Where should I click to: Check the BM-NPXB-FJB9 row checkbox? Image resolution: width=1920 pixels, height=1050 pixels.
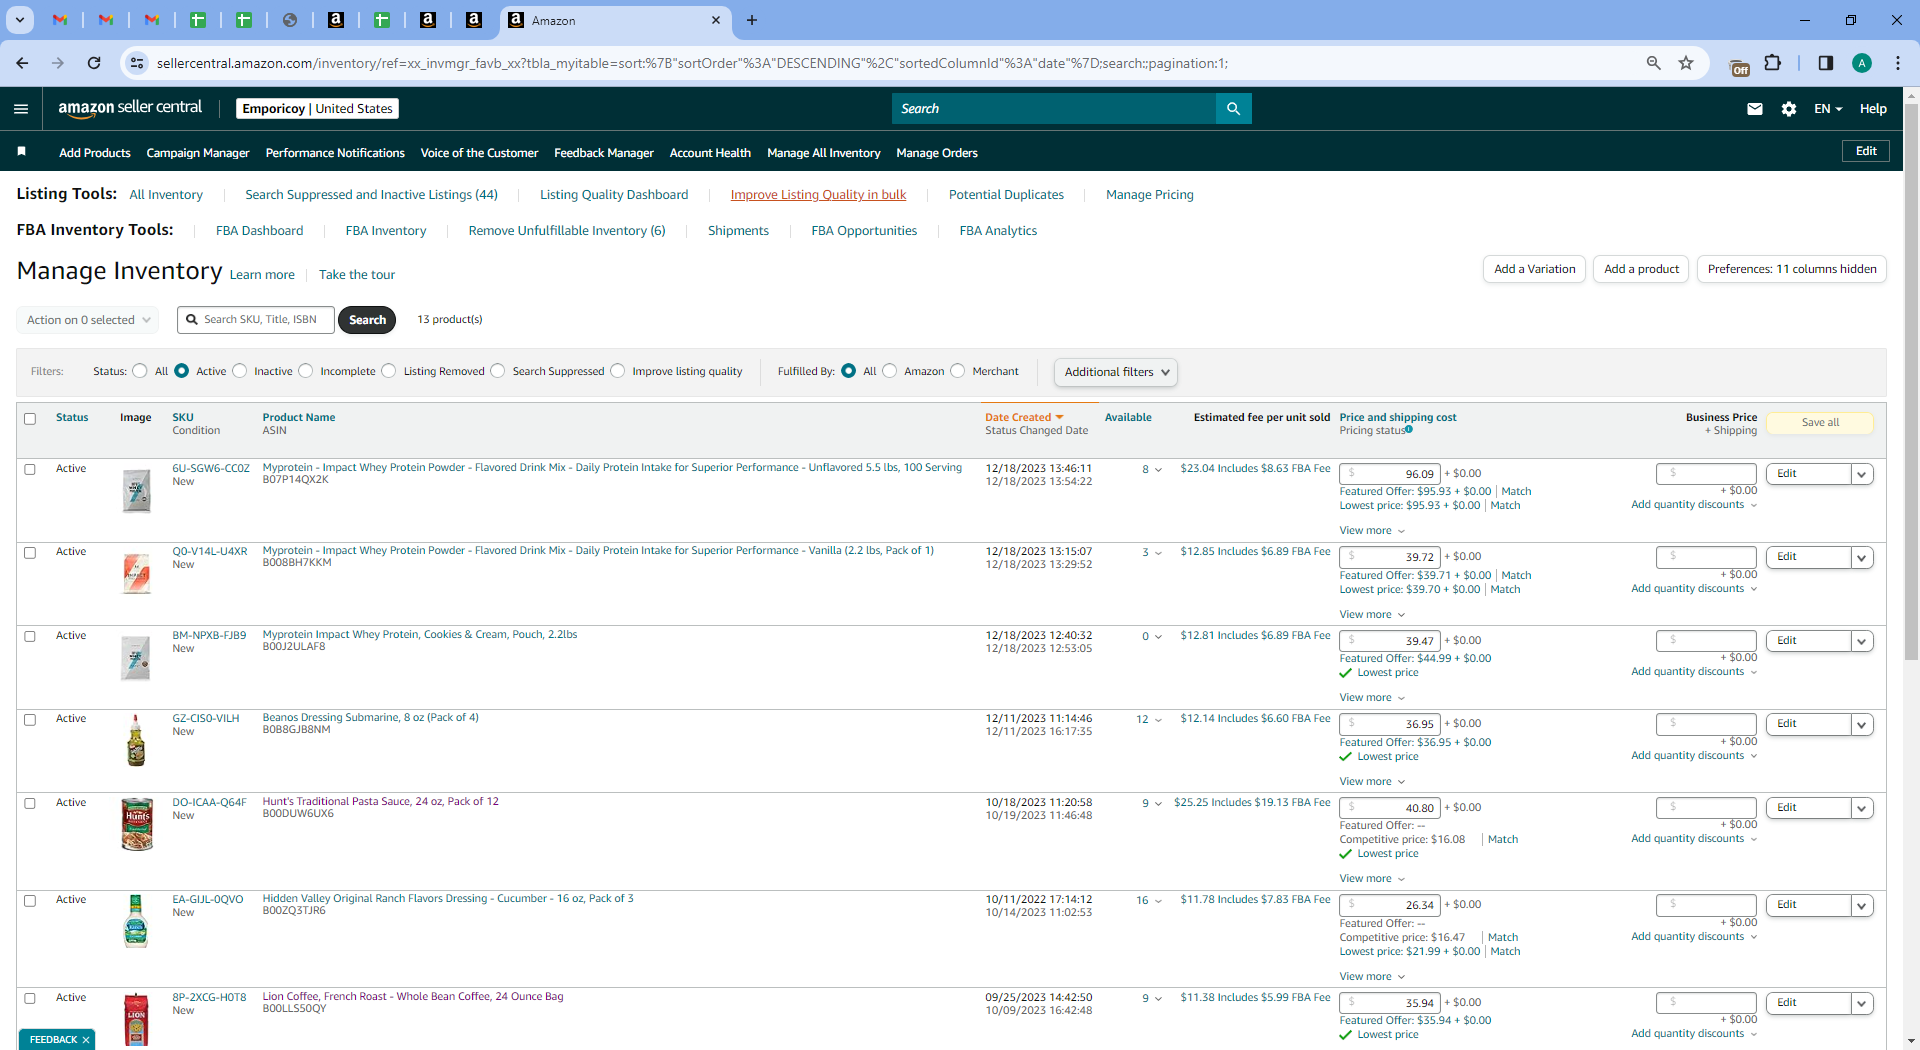pos(30,636)
